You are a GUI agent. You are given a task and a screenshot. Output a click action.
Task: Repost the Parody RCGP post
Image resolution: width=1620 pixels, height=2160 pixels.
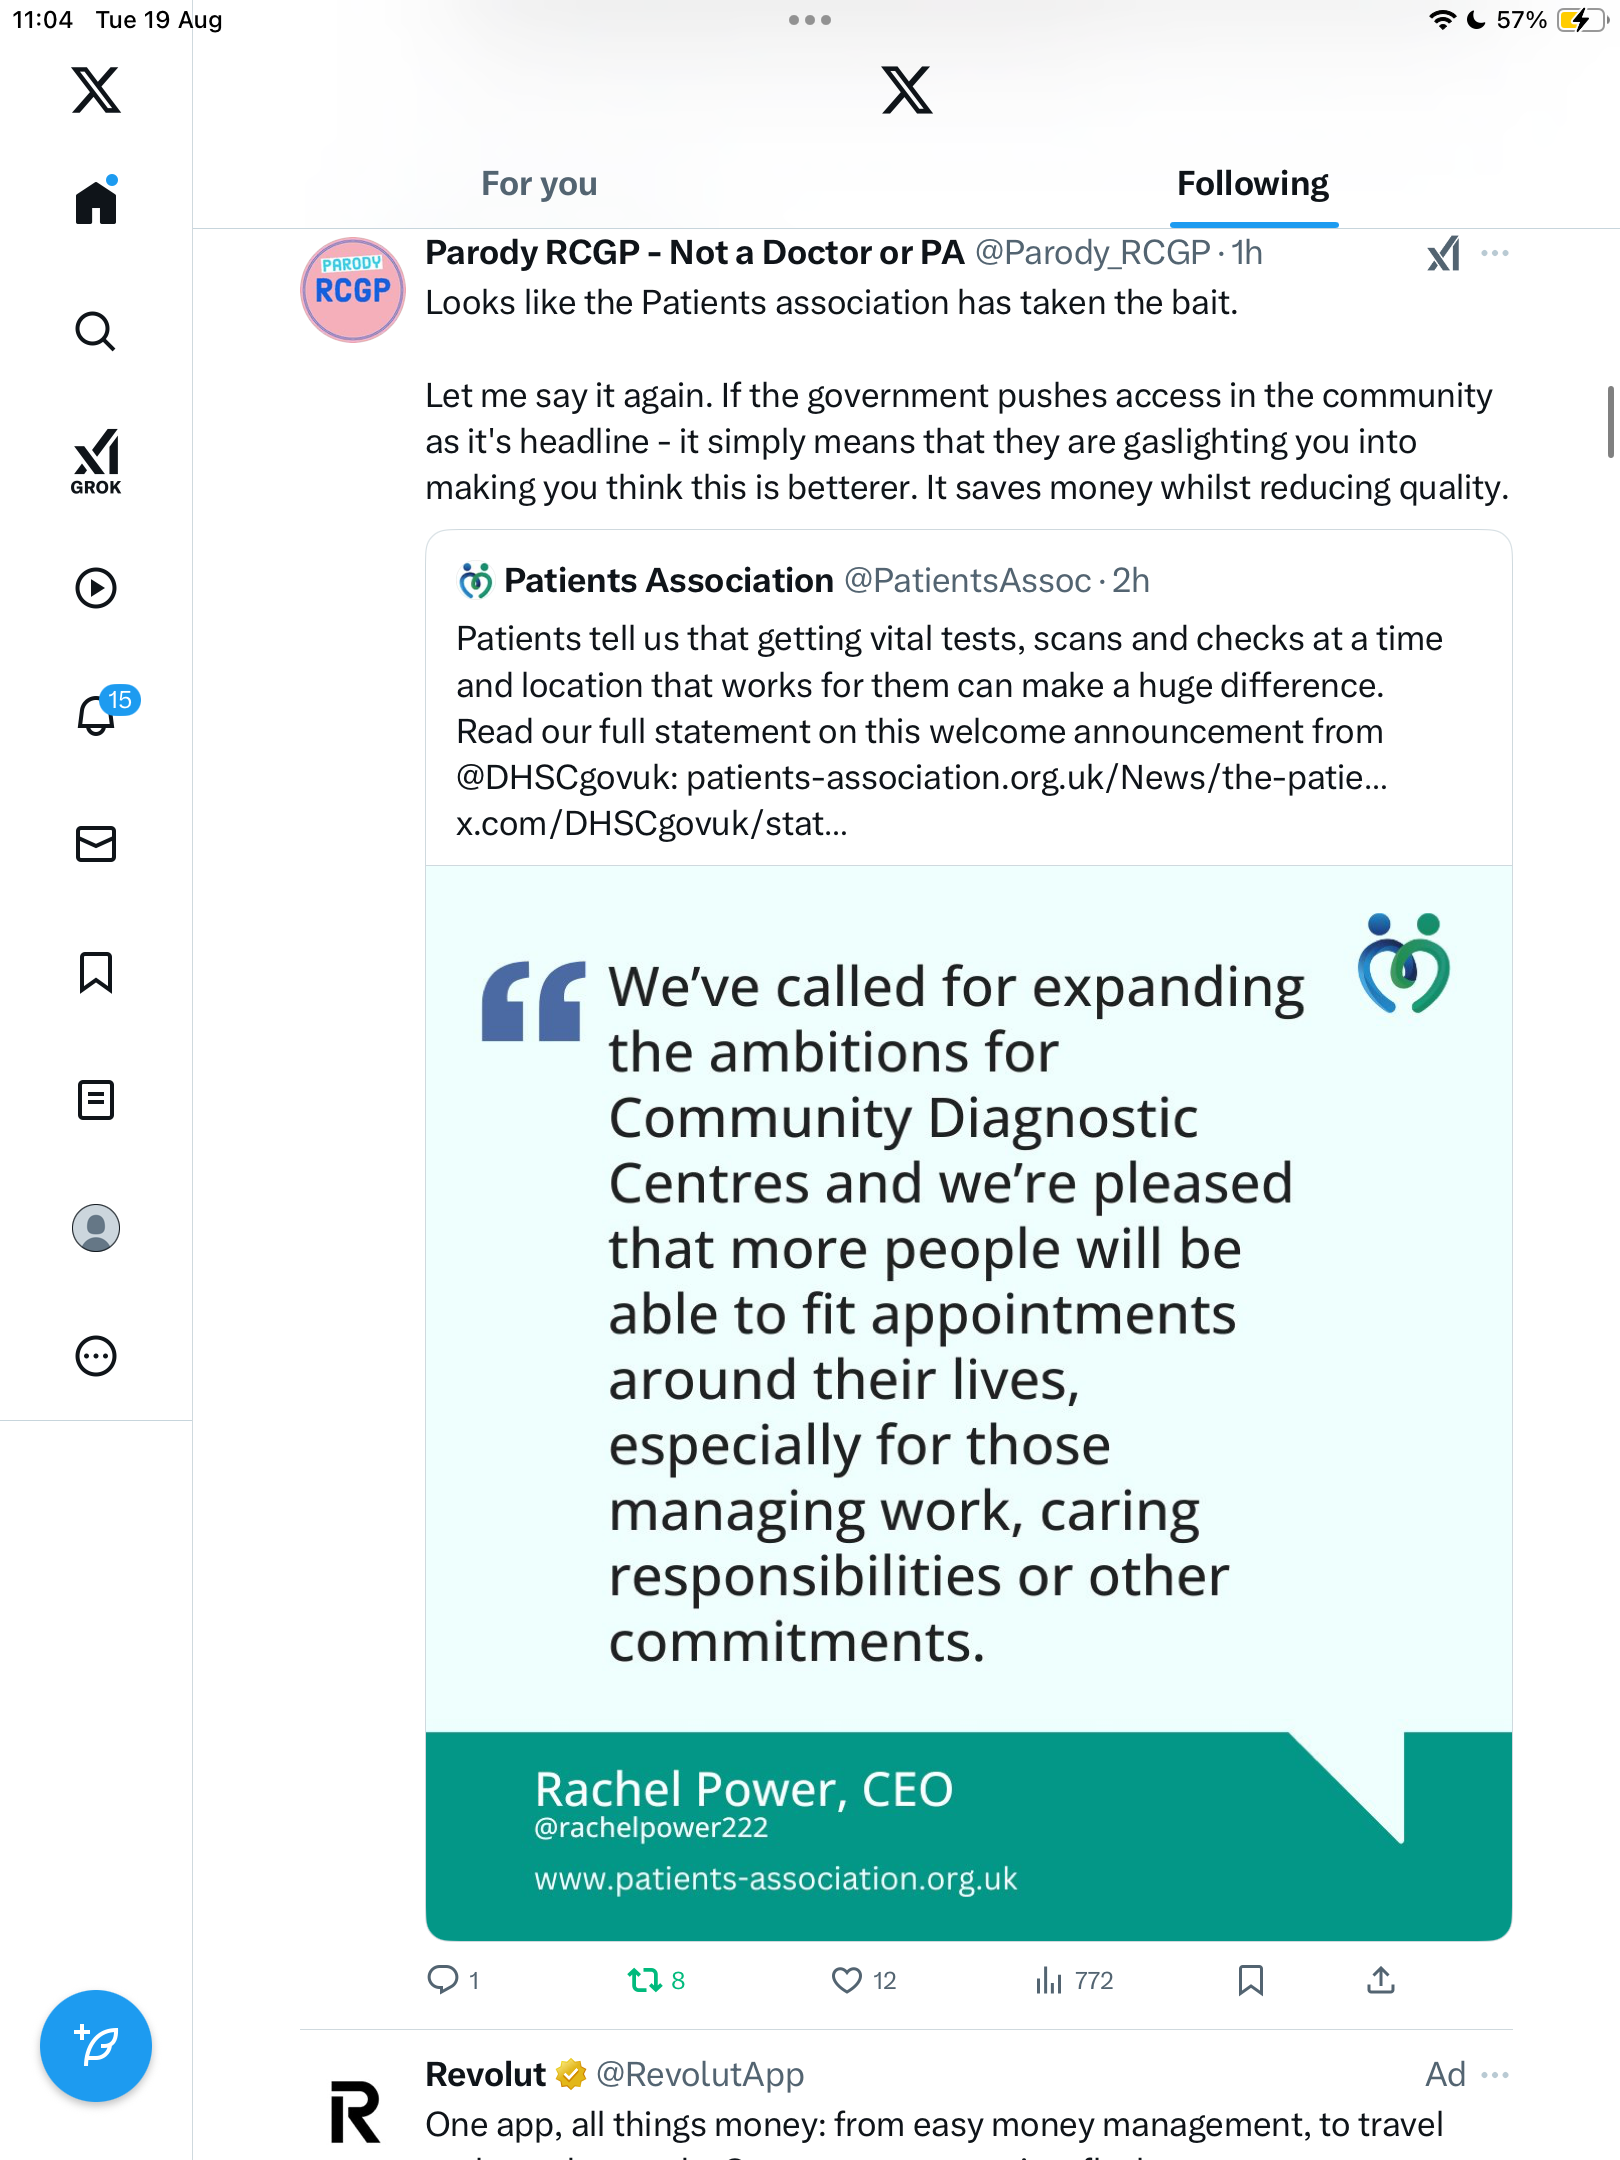pos(656,1980)
